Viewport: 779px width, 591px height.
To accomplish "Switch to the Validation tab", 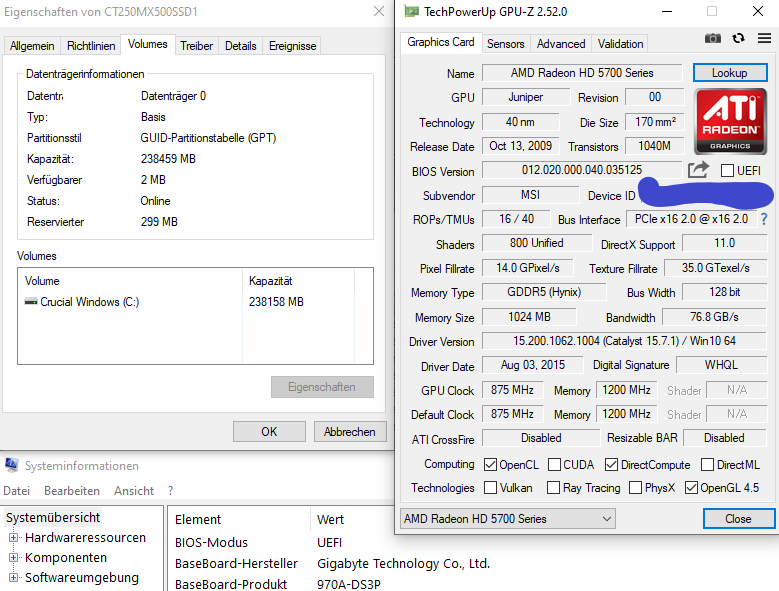I will click(621, 44).
